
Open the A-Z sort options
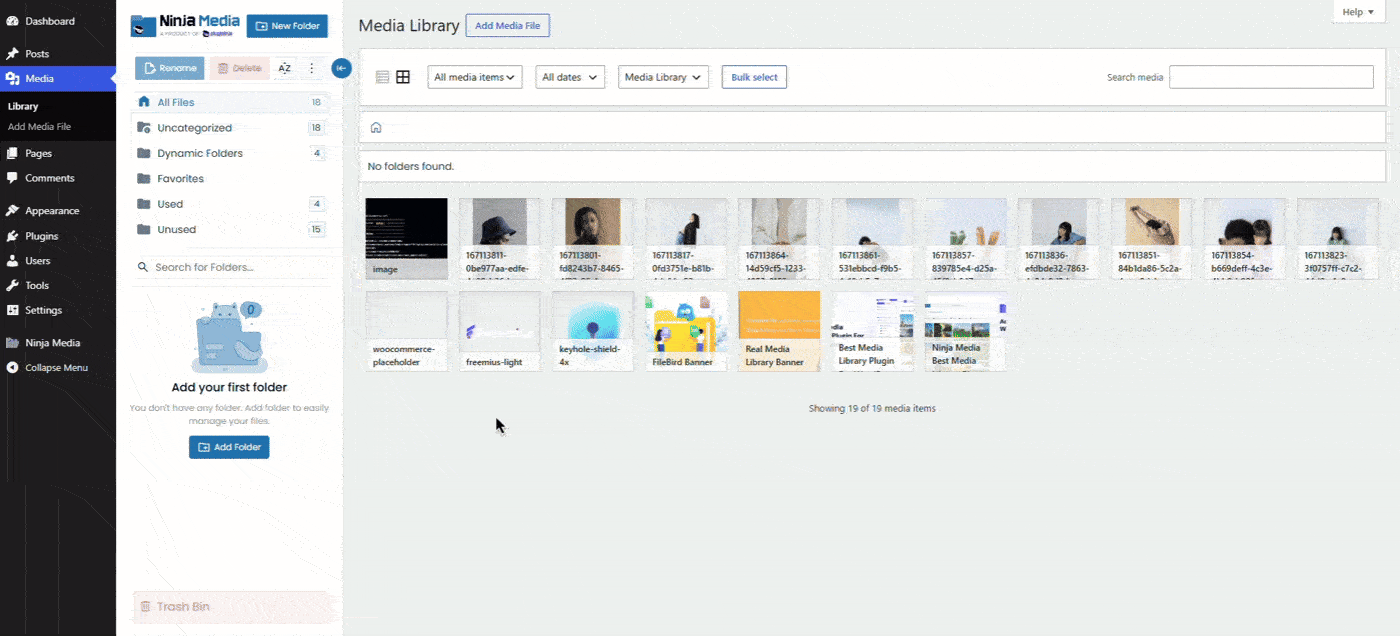285,68
